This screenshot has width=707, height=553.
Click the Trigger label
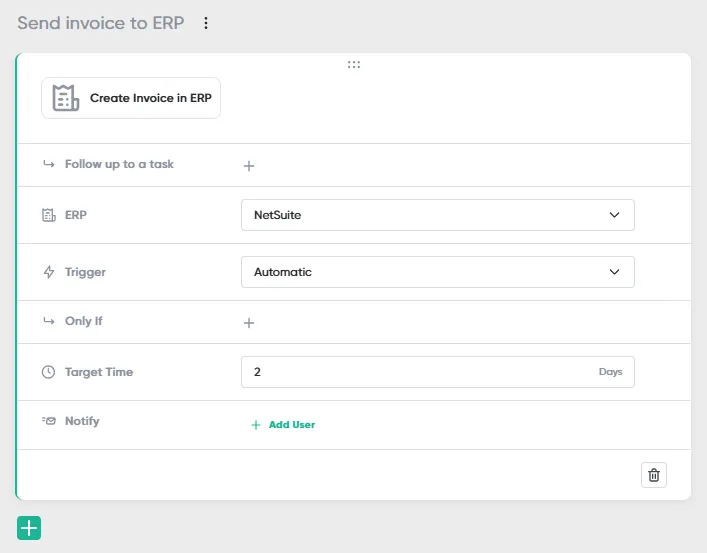coord(85,272)
